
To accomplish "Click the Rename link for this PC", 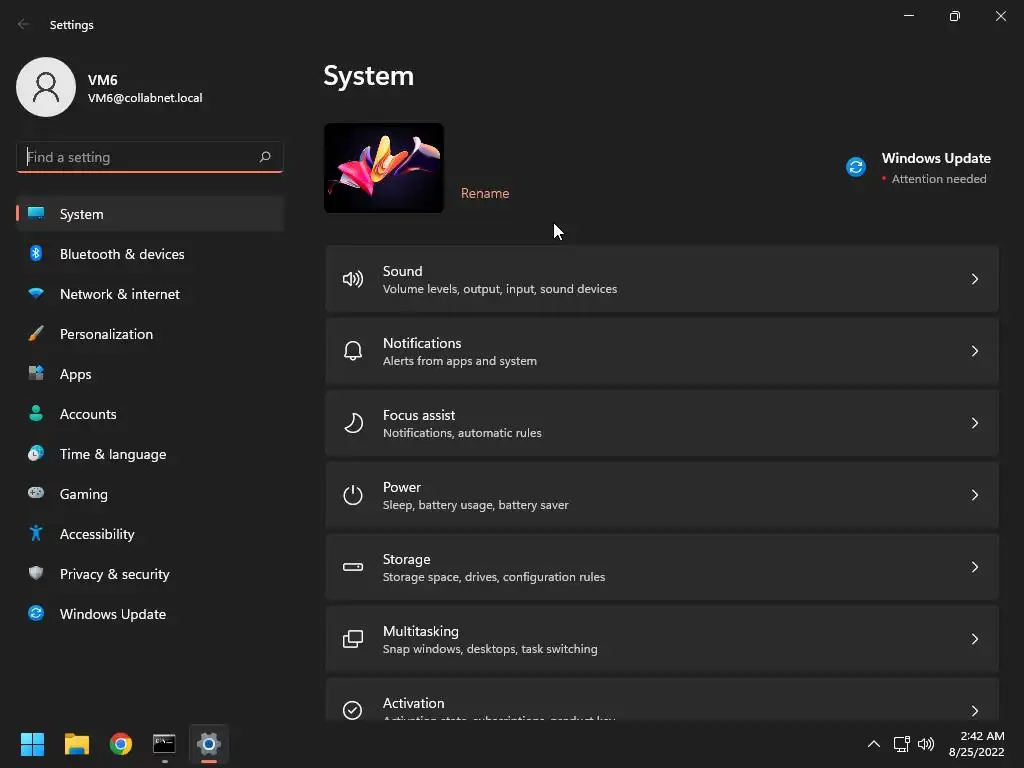I will 485,193.
